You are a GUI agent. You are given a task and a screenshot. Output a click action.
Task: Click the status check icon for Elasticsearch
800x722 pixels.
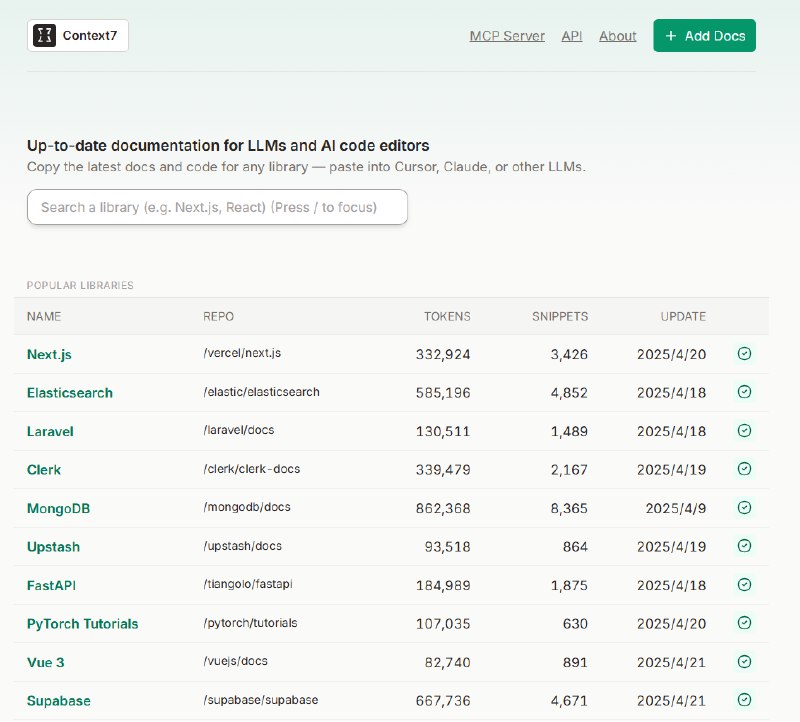point(744,392)
